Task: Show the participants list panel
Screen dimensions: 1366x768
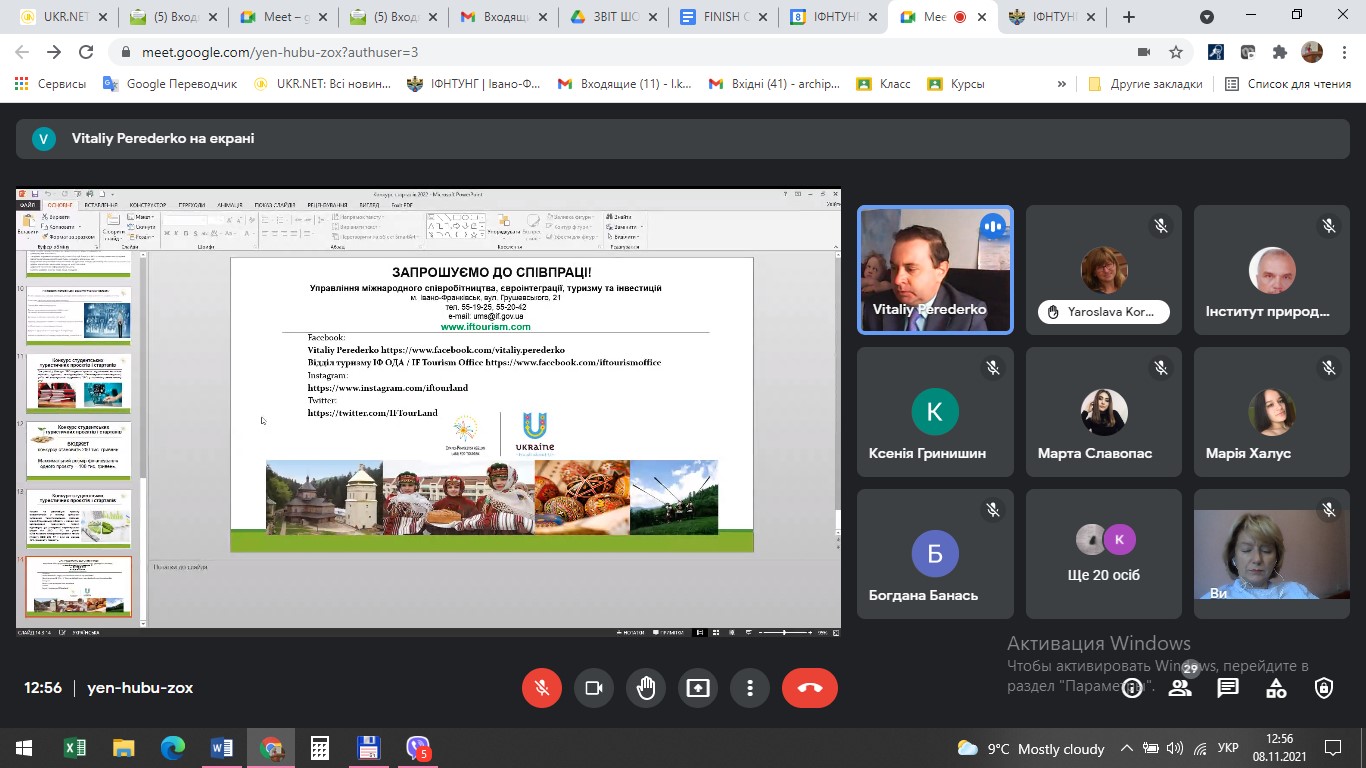Action: click(x=1180, y=688)
